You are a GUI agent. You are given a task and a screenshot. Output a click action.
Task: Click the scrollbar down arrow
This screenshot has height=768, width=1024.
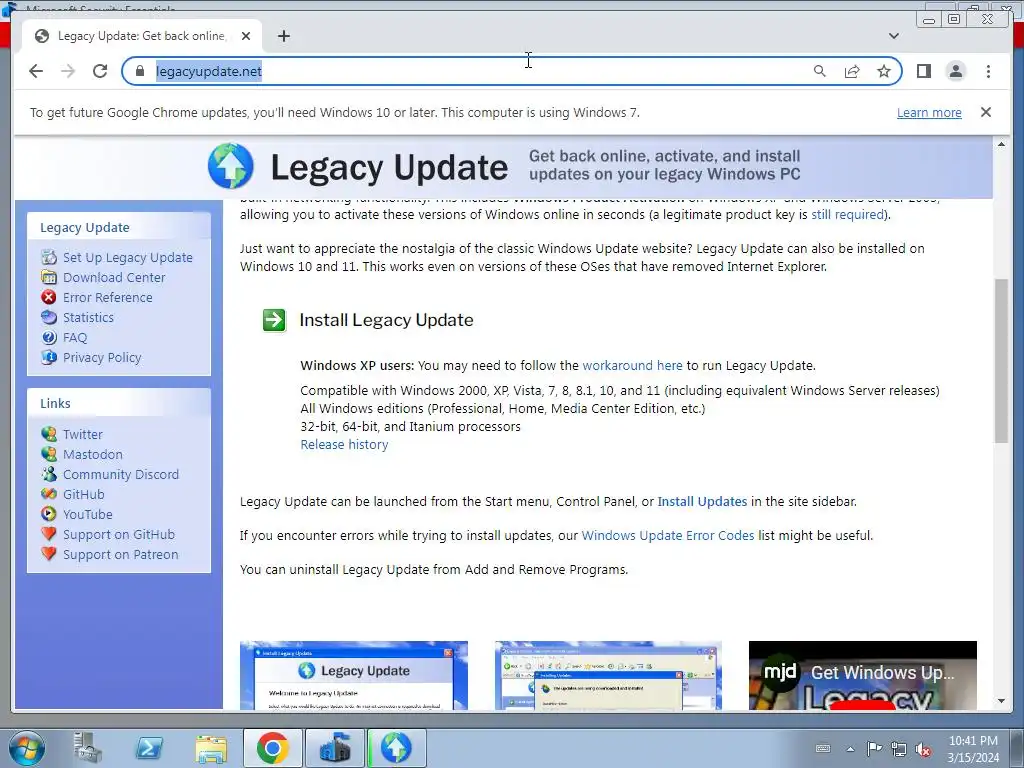tap(1001, 701)
